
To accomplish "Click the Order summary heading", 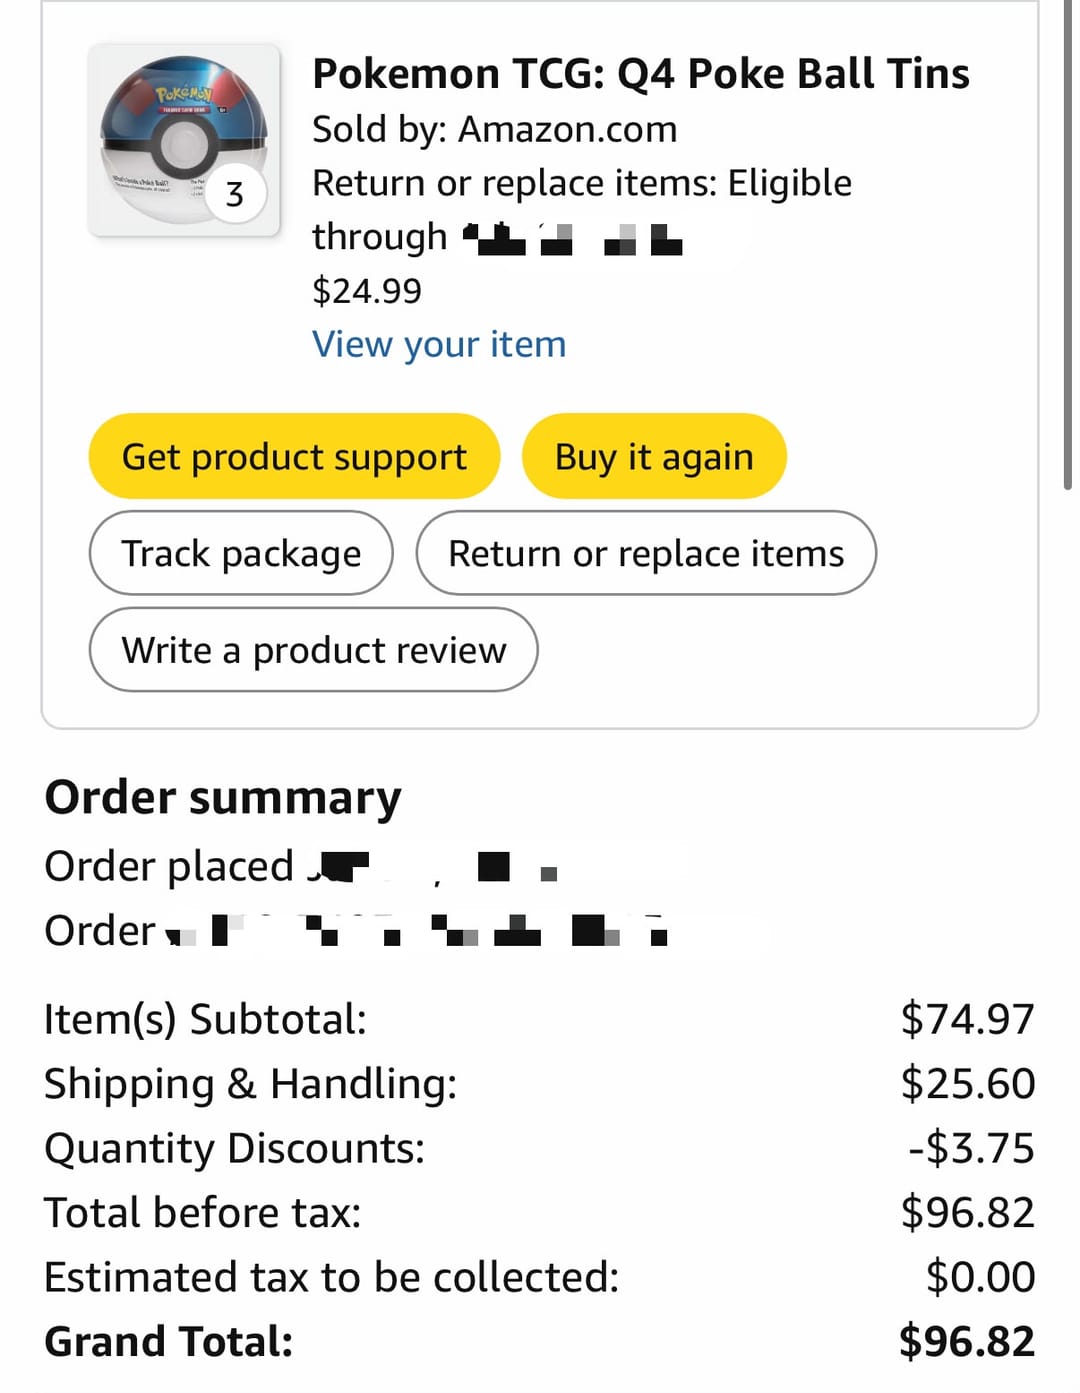I will point(223,798).
